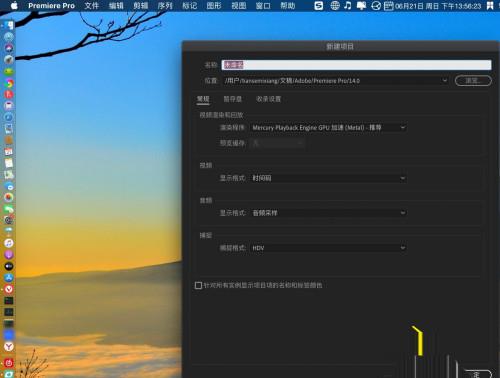
Task: Launch the red Vivaldi browser from the dock
Action: (9, 289)
